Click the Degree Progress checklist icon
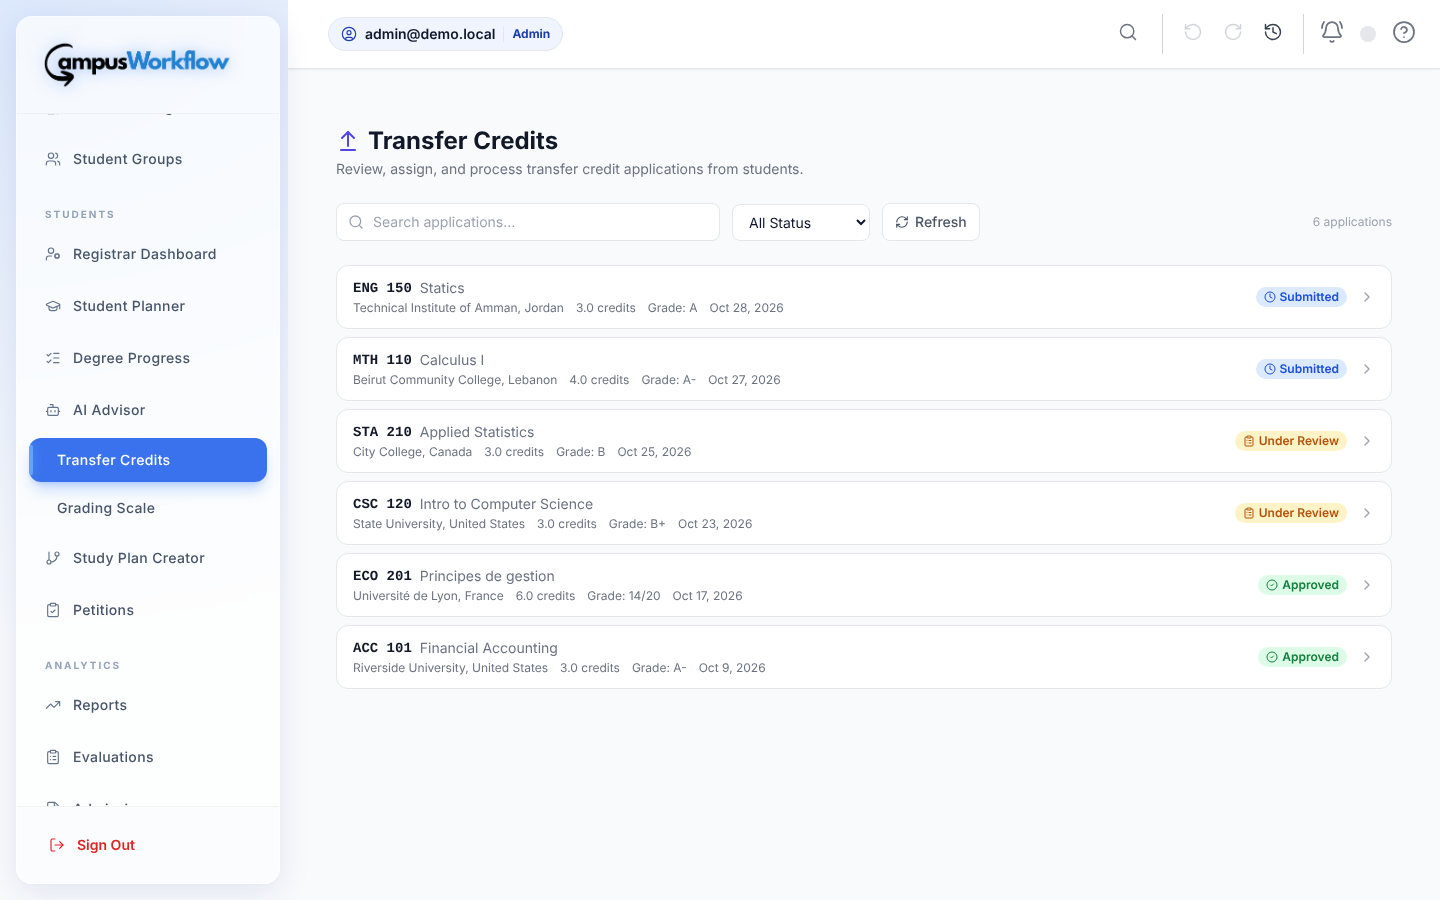The width and height of the screenshot is (1440, 900). [x=53, y=358]
